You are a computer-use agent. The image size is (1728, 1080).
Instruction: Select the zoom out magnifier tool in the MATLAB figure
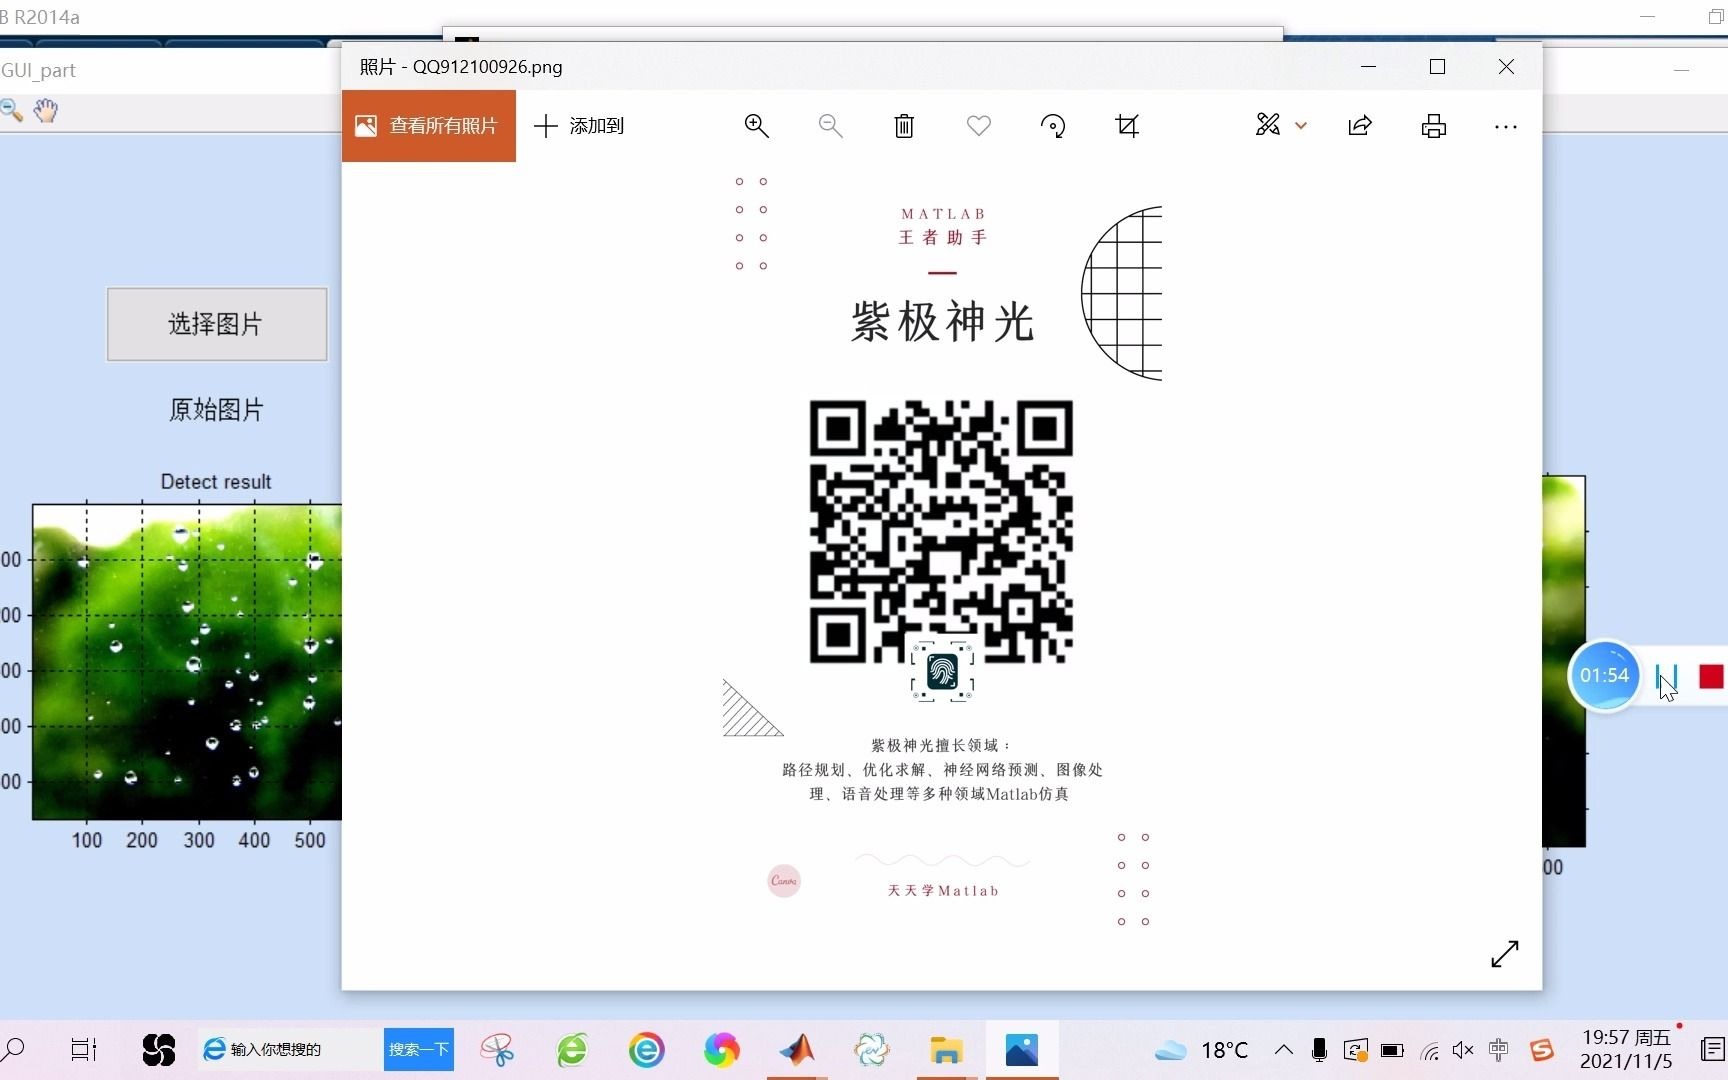[11, 110]
